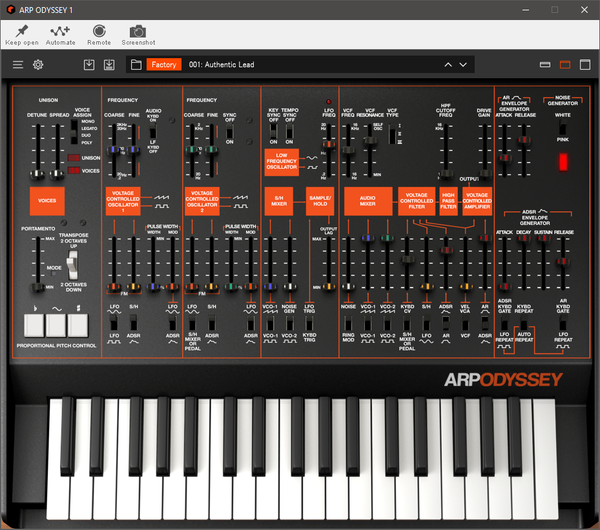
Task: Adjust the AR envelope ATTACK slider
Action: click(504, 158)
